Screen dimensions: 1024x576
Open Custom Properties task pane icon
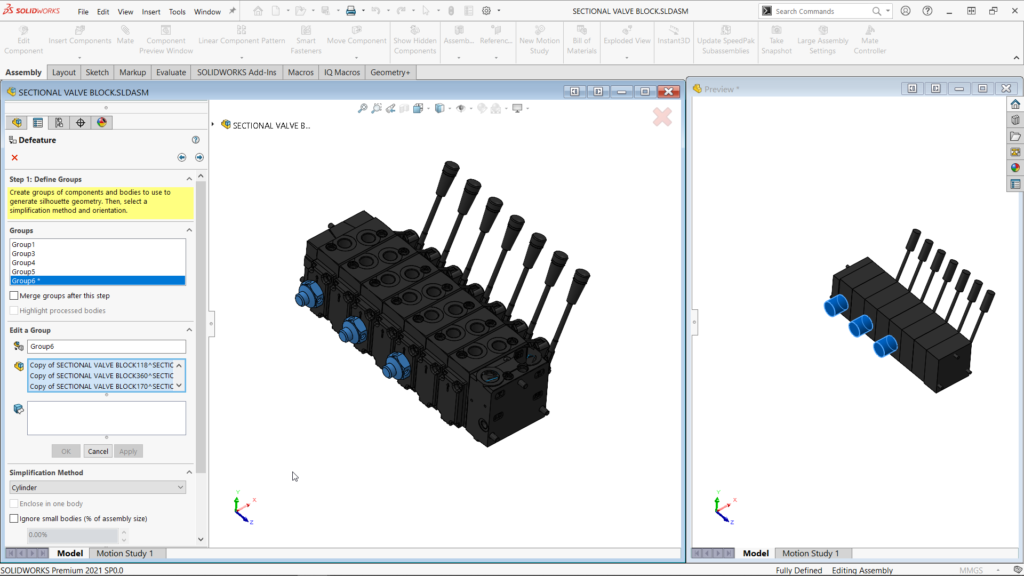pos(1015,184)
